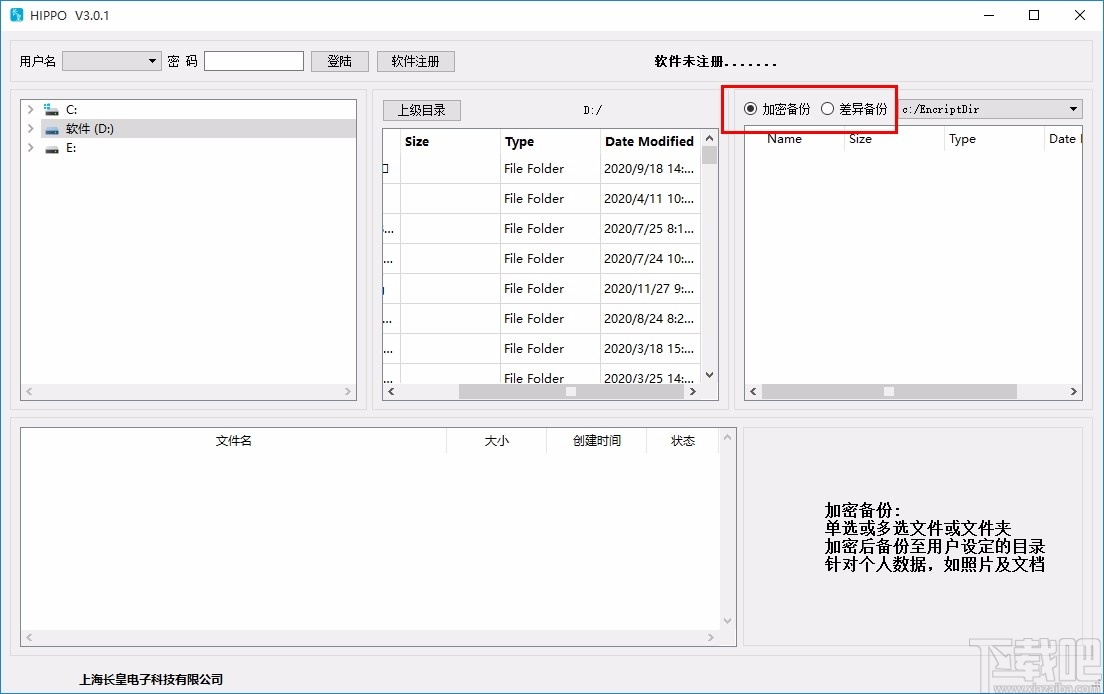The image size is (1104, 694).
Task: Click the 登陆 button
Action: tap(339, 60)
